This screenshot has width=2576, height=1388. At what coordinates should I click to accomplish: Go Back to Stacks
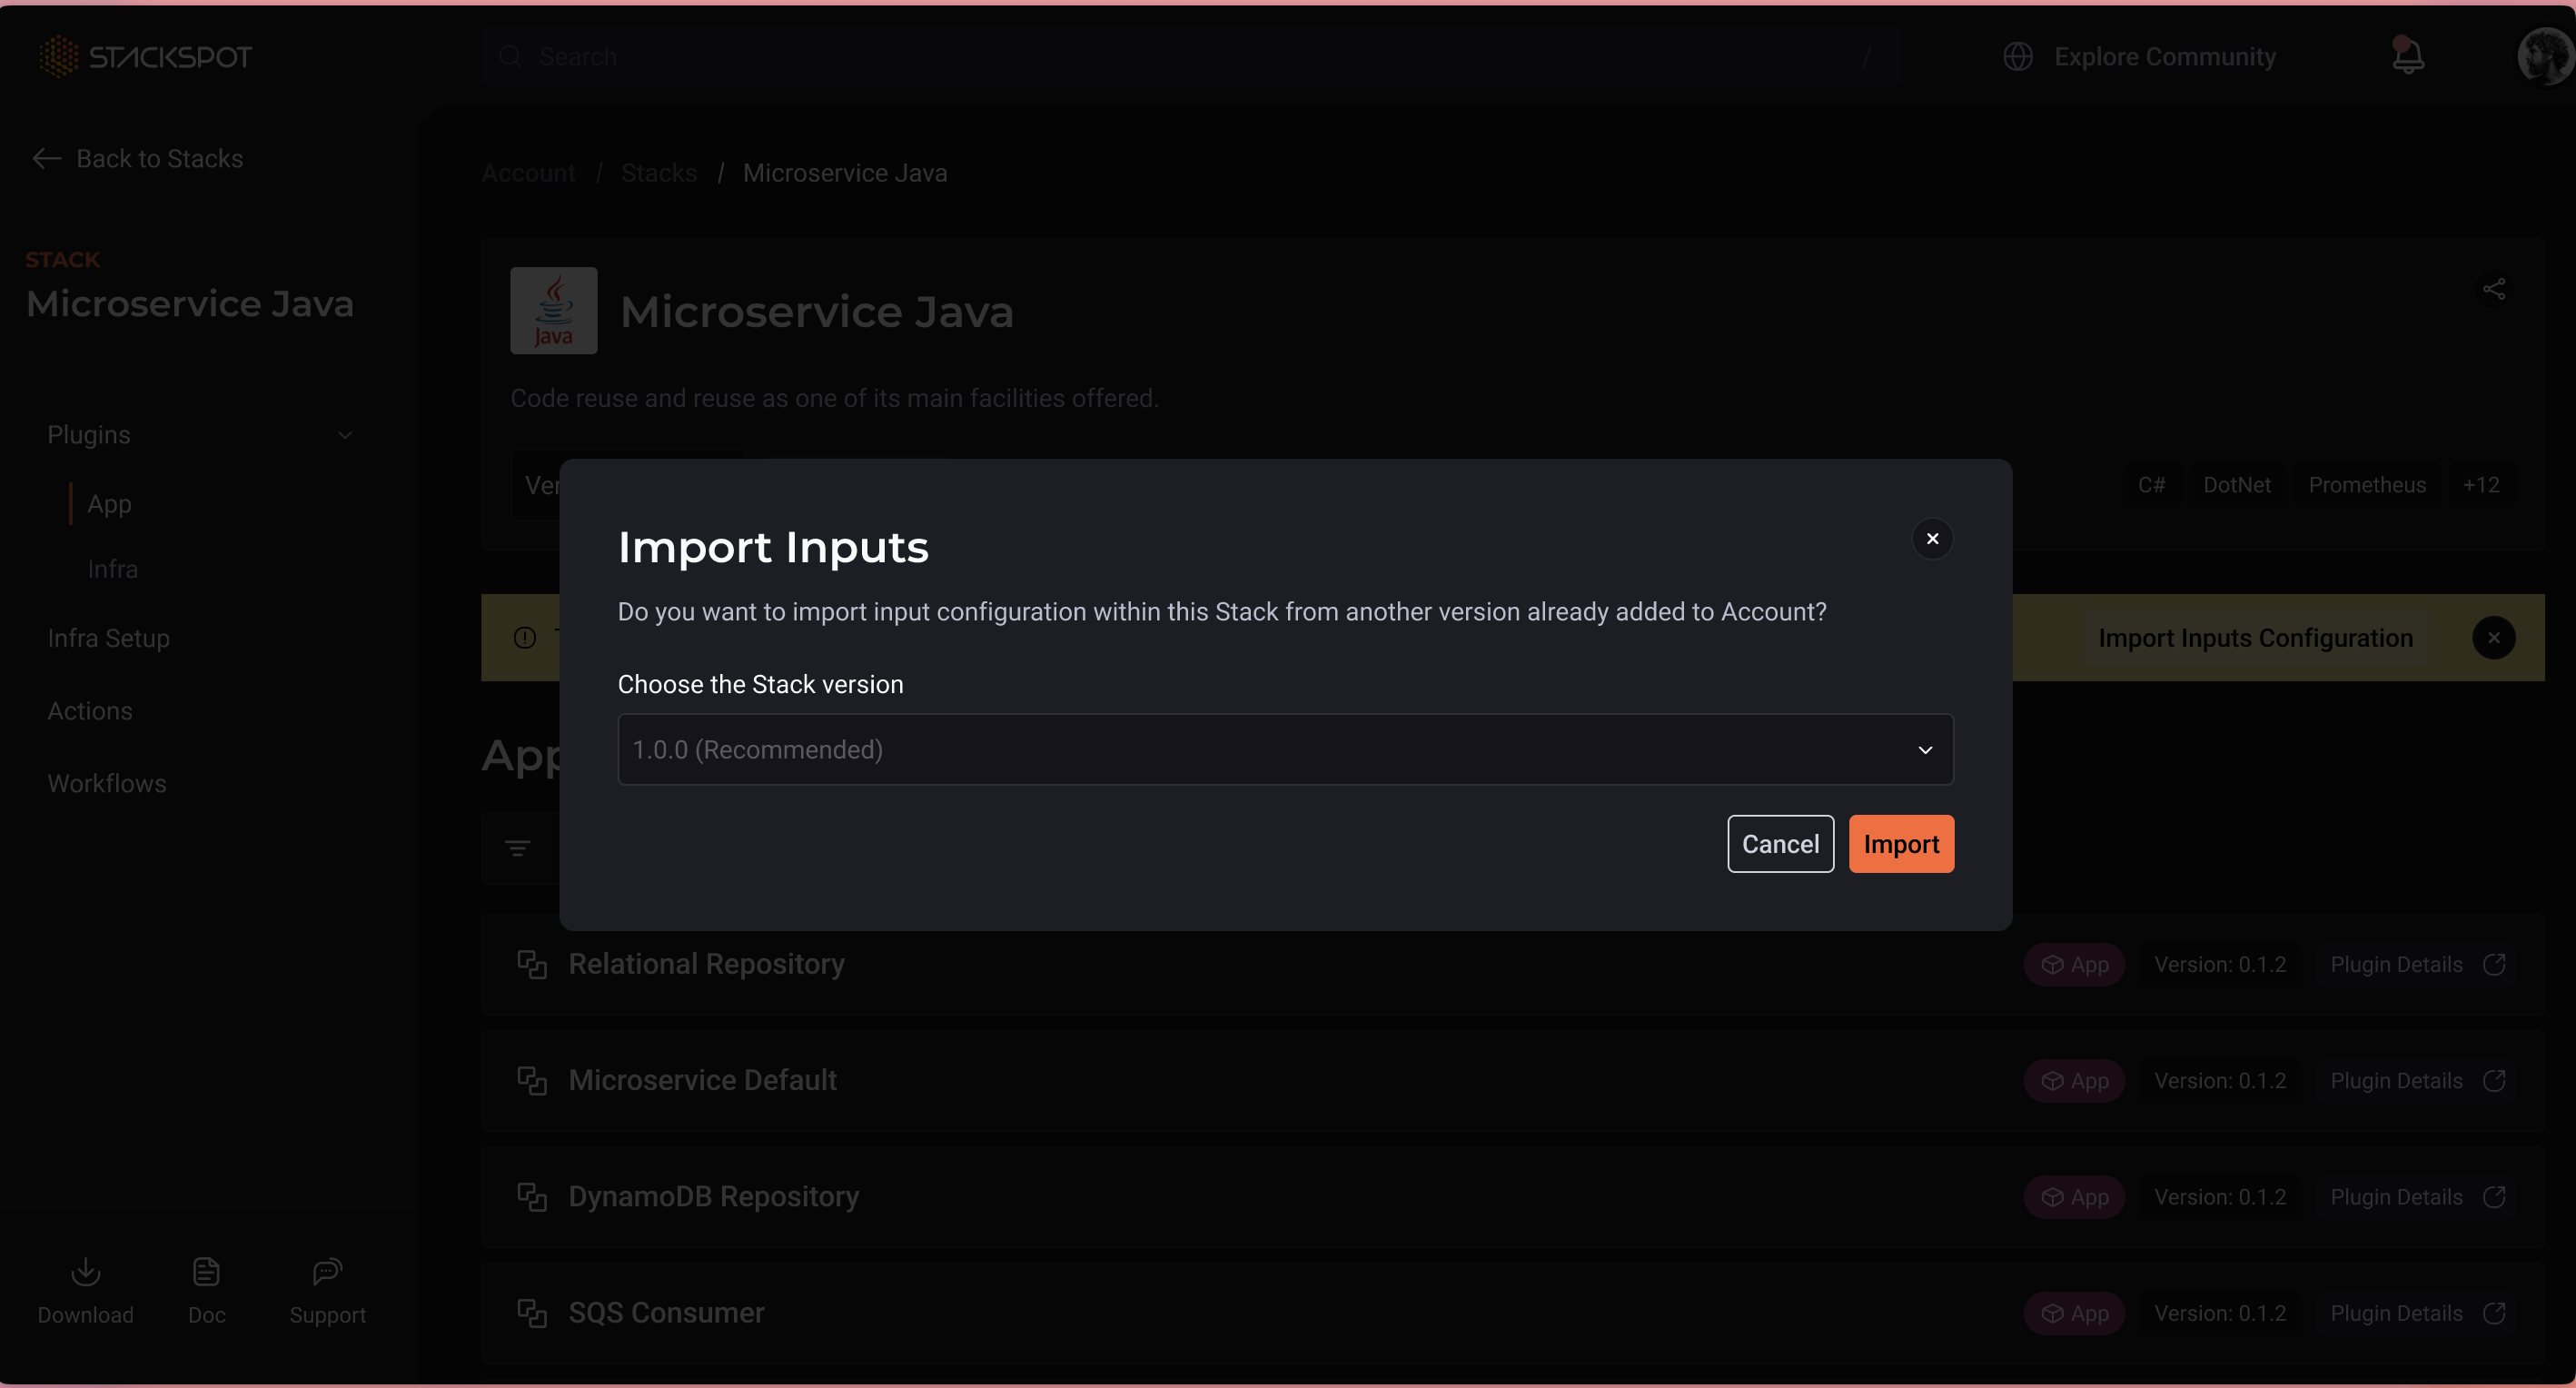tap(139, 159)
